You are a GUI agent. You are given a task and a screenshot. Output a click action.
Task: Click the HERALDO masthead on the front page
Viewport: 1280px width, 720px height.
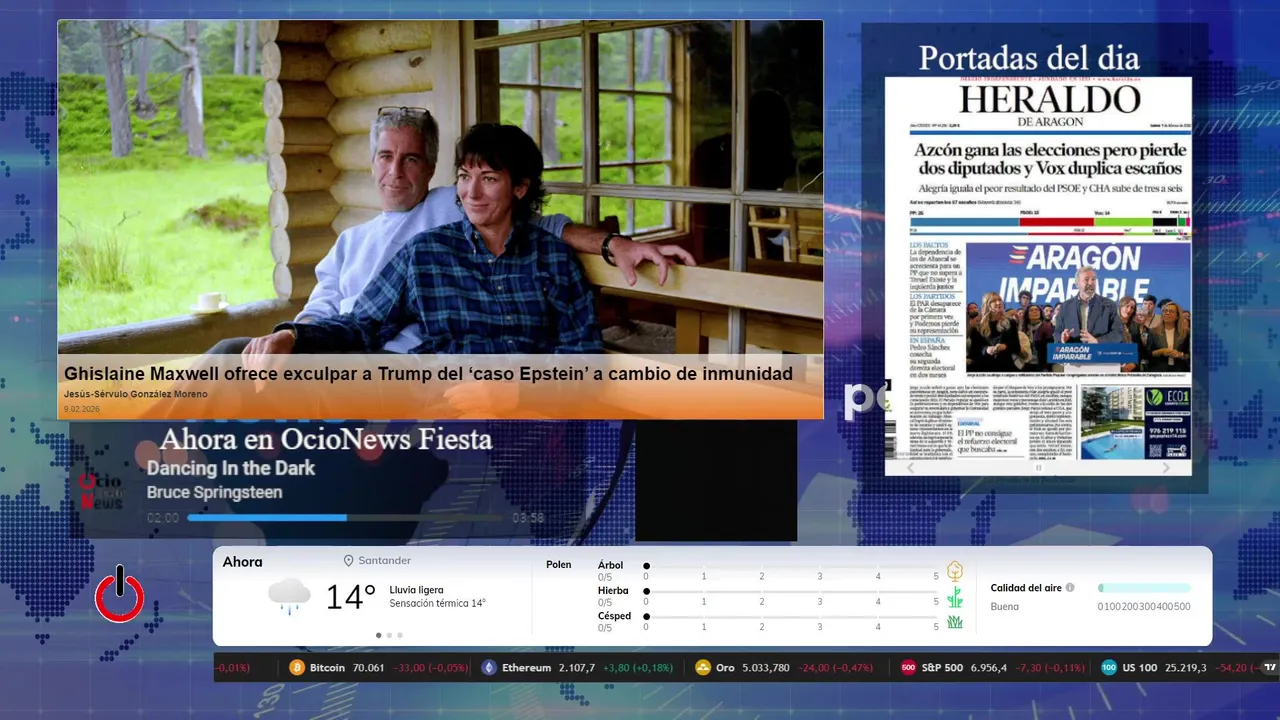[x=1049, y=100]
